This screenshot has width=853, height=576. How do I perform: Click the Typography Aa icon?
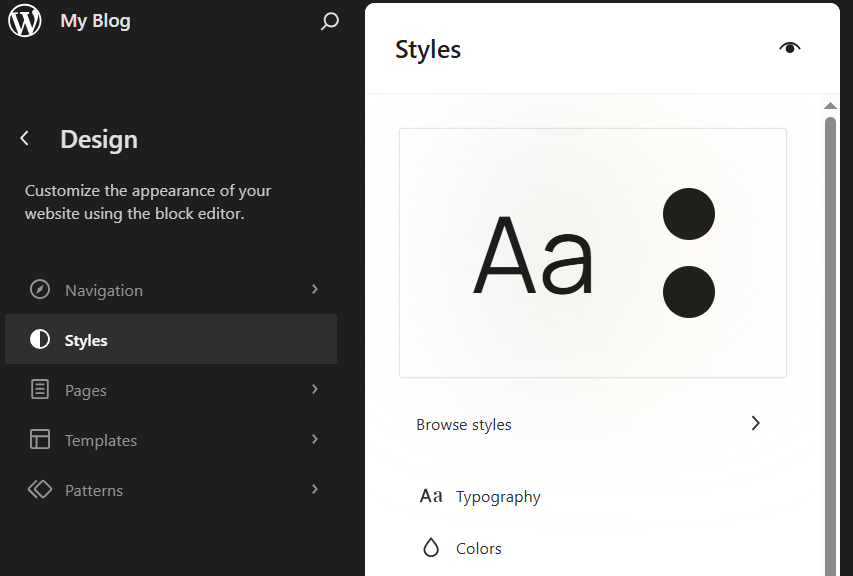click(x=431, y=496)
